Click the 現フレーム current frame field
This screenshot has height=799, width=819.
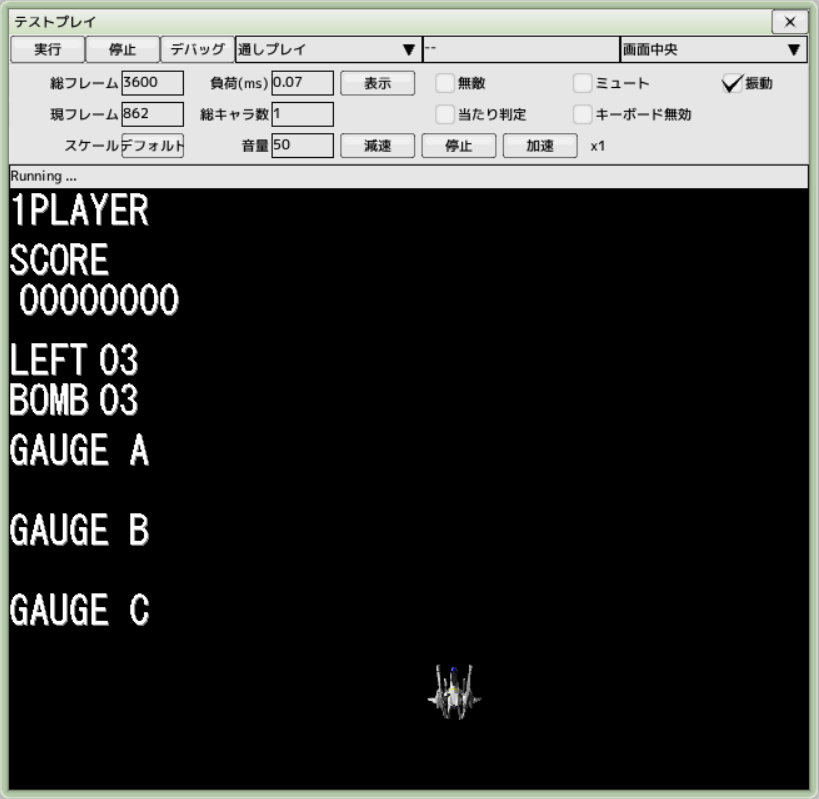tap(152, 114)
